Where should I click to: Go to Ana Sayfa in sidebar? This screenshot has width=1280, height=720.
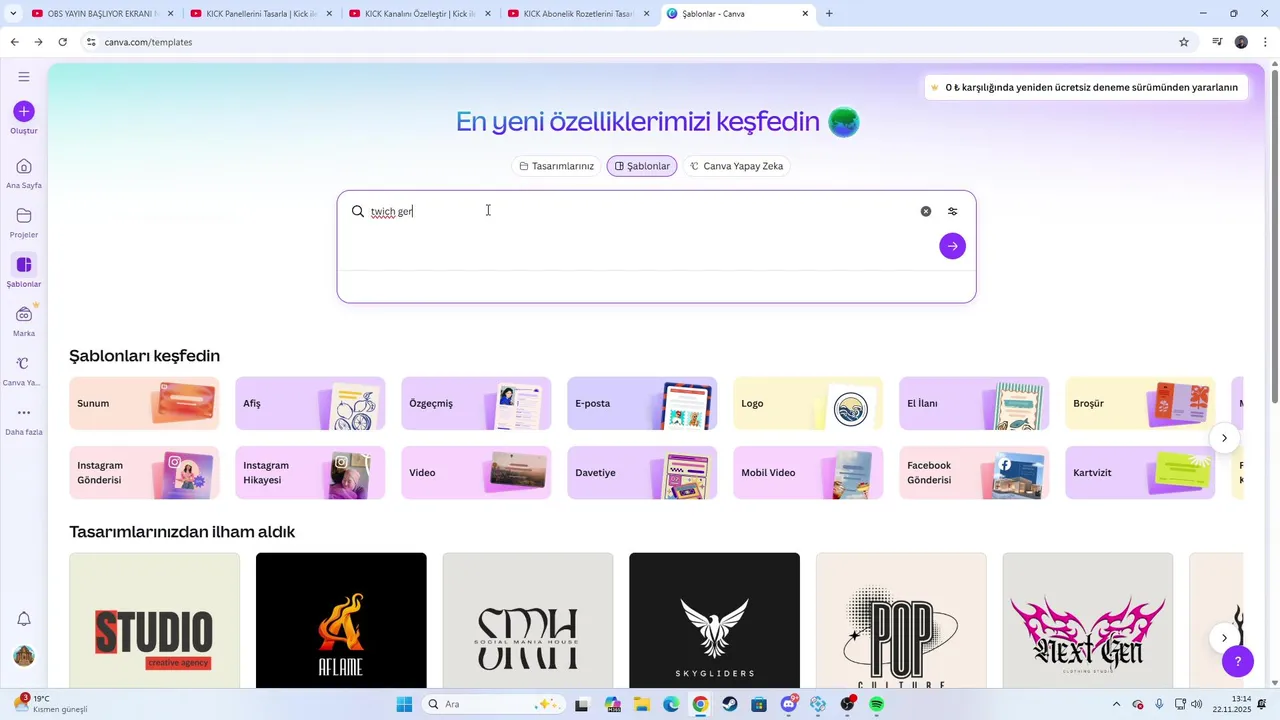tap(24, 173)
